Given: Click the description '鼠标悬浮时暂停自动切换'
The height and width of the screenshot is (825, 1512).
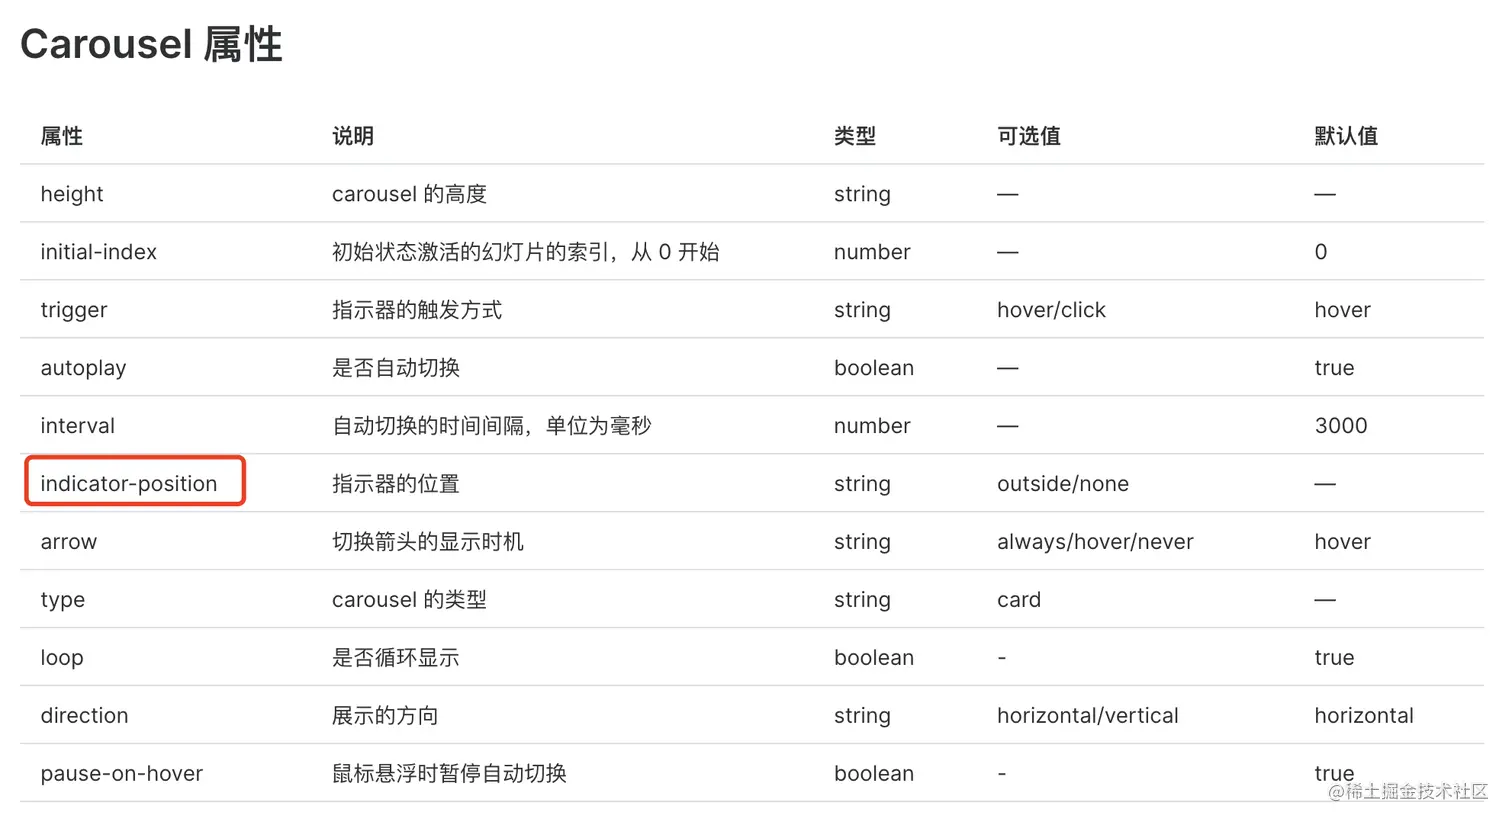Looking at the screenshot, I should pyautogui.click(x=450, y=774).
